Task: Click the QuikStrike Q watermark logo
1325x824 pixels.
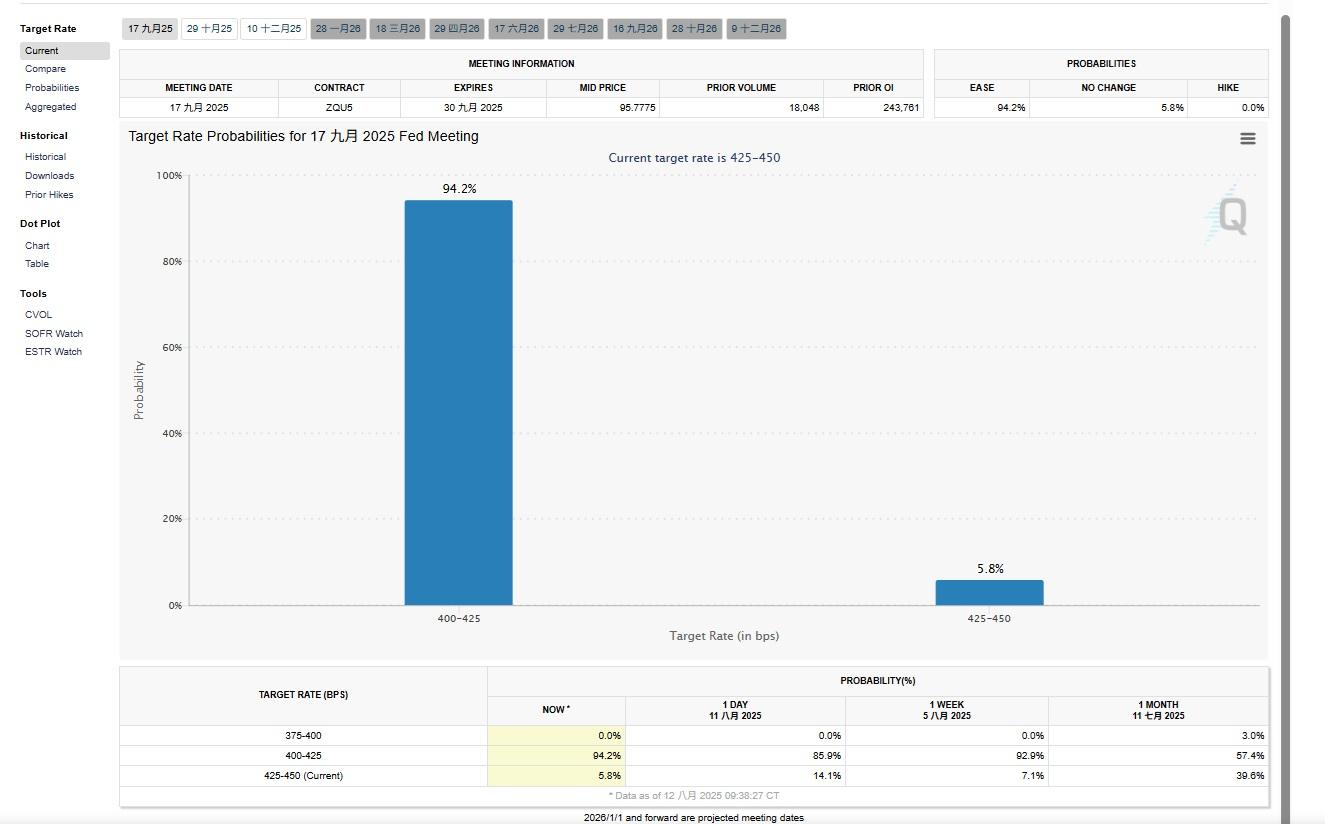Action: click(1227, 216)
